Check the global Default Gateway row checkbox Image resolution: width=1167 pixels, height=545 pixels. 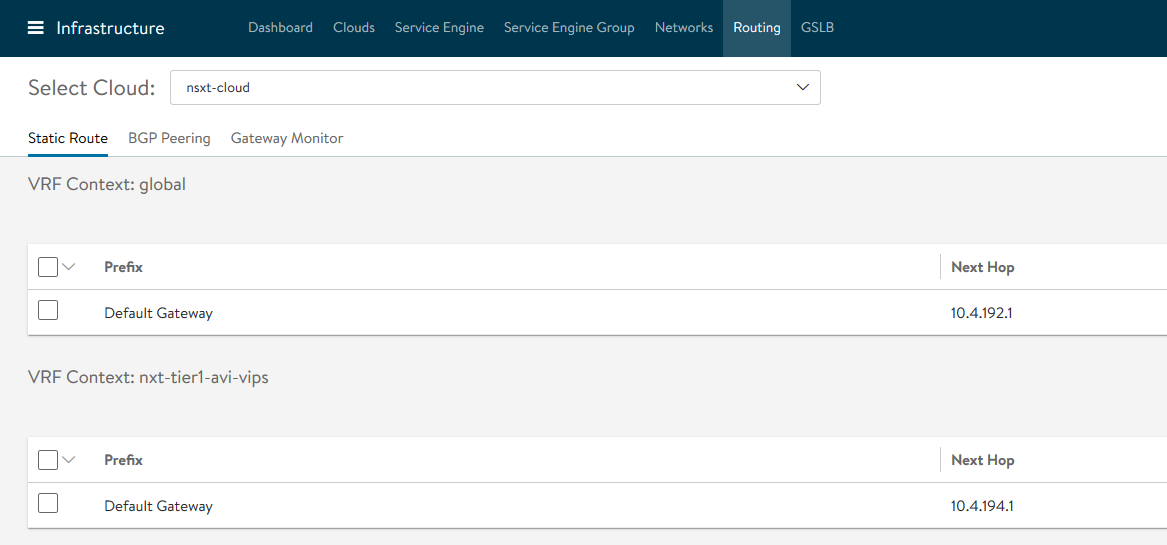tap(48, 311)
